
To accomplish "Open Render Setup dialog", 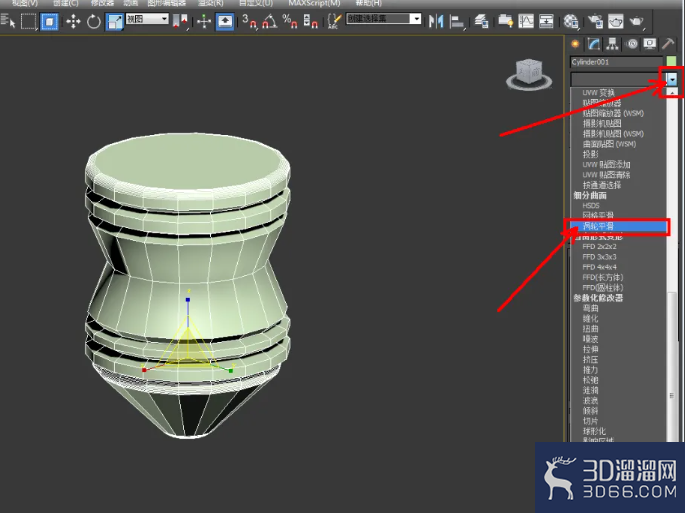I will tap(595, 21).
